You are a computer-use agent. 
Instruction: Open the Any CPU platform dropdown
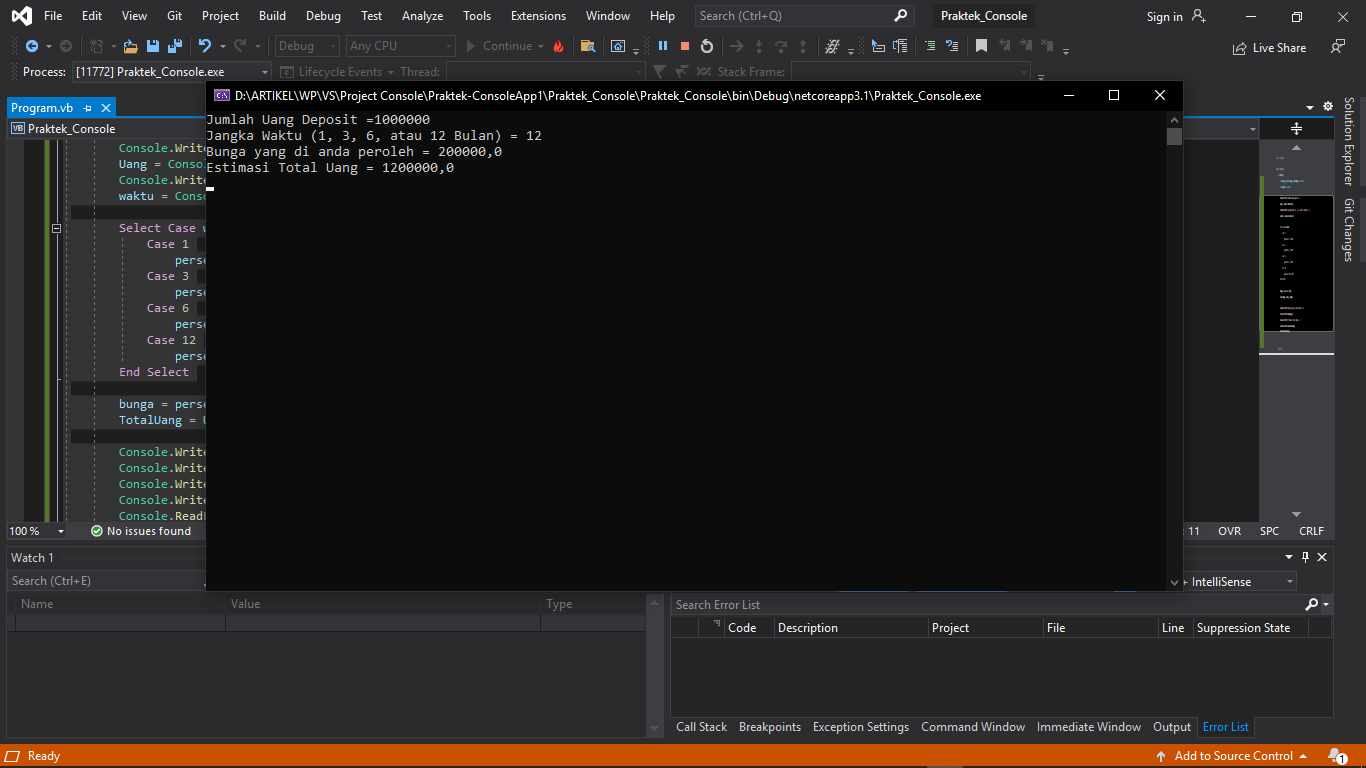tap(400, 46)
